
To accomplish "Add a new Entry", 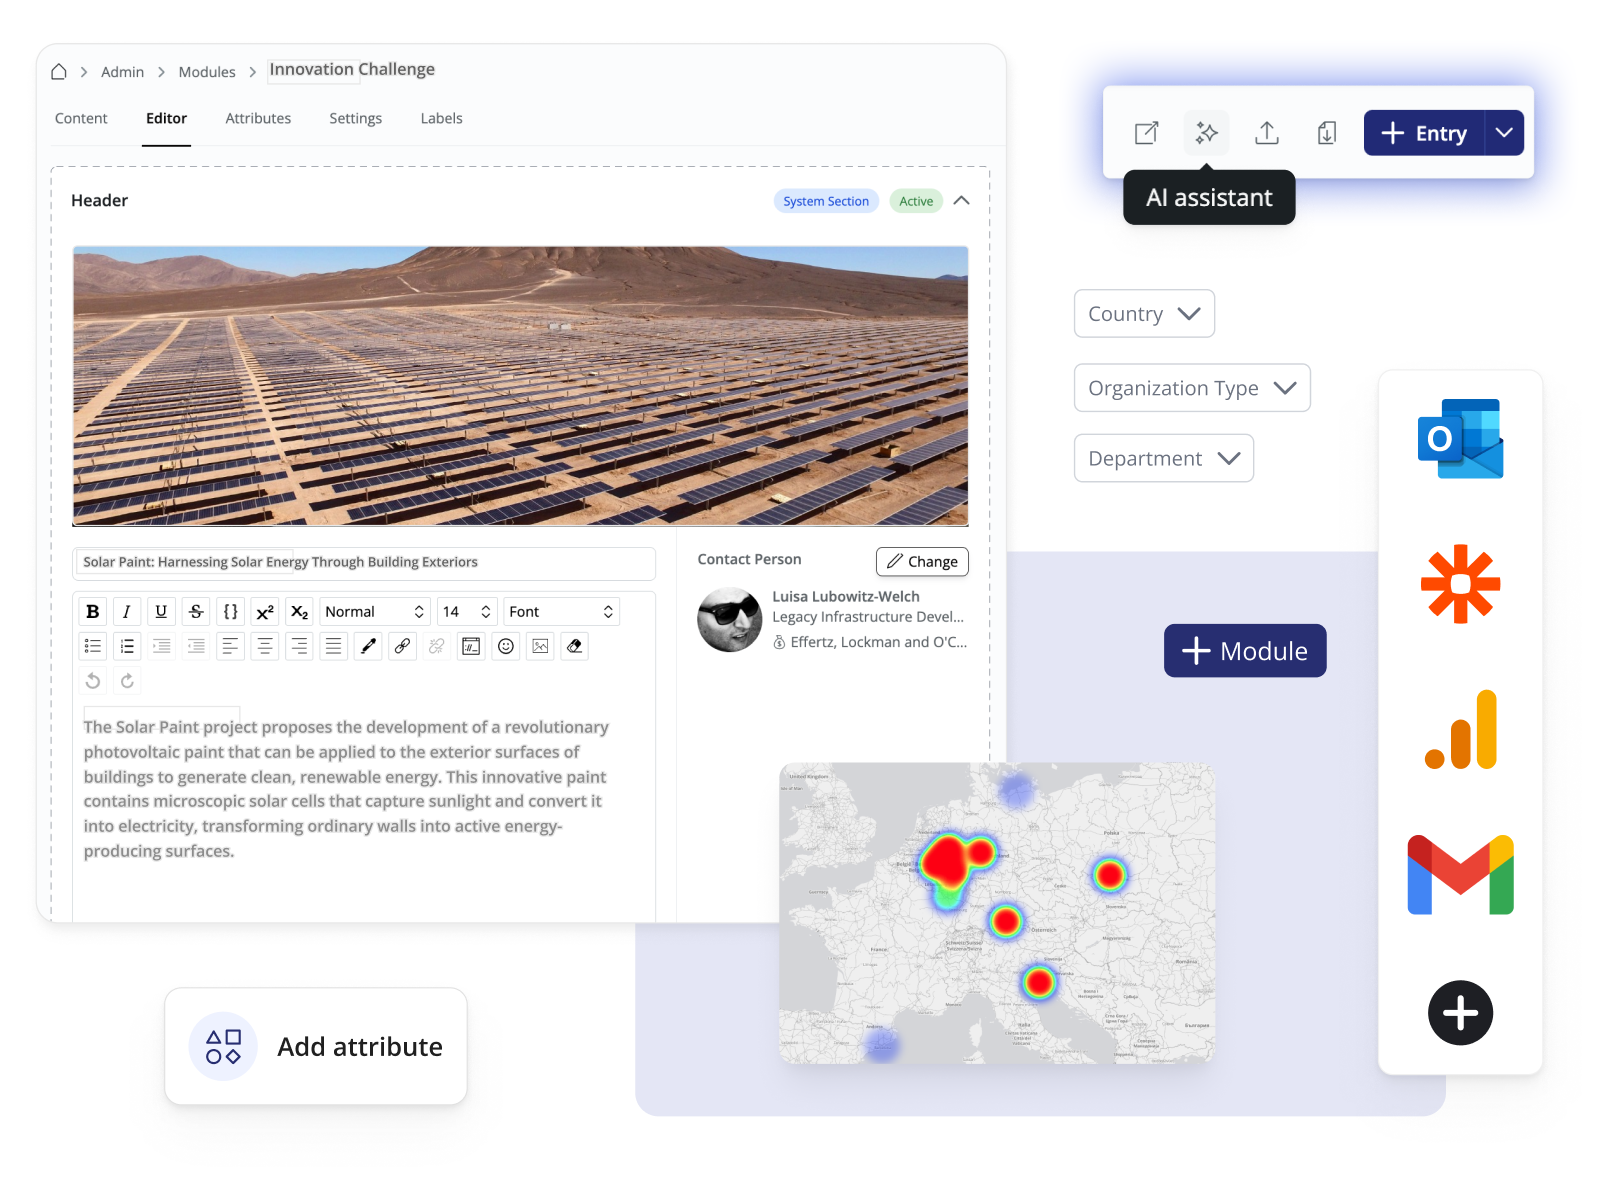I will [1424, 133].
